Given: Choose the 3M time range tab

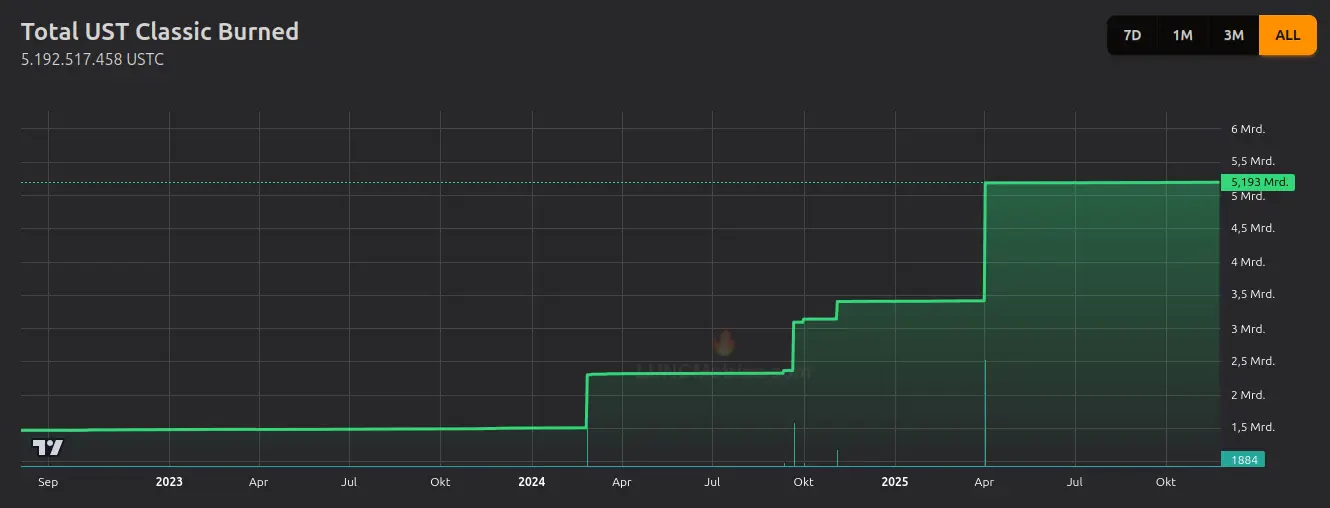Looking at the screenshot, I should (1233, 35).
